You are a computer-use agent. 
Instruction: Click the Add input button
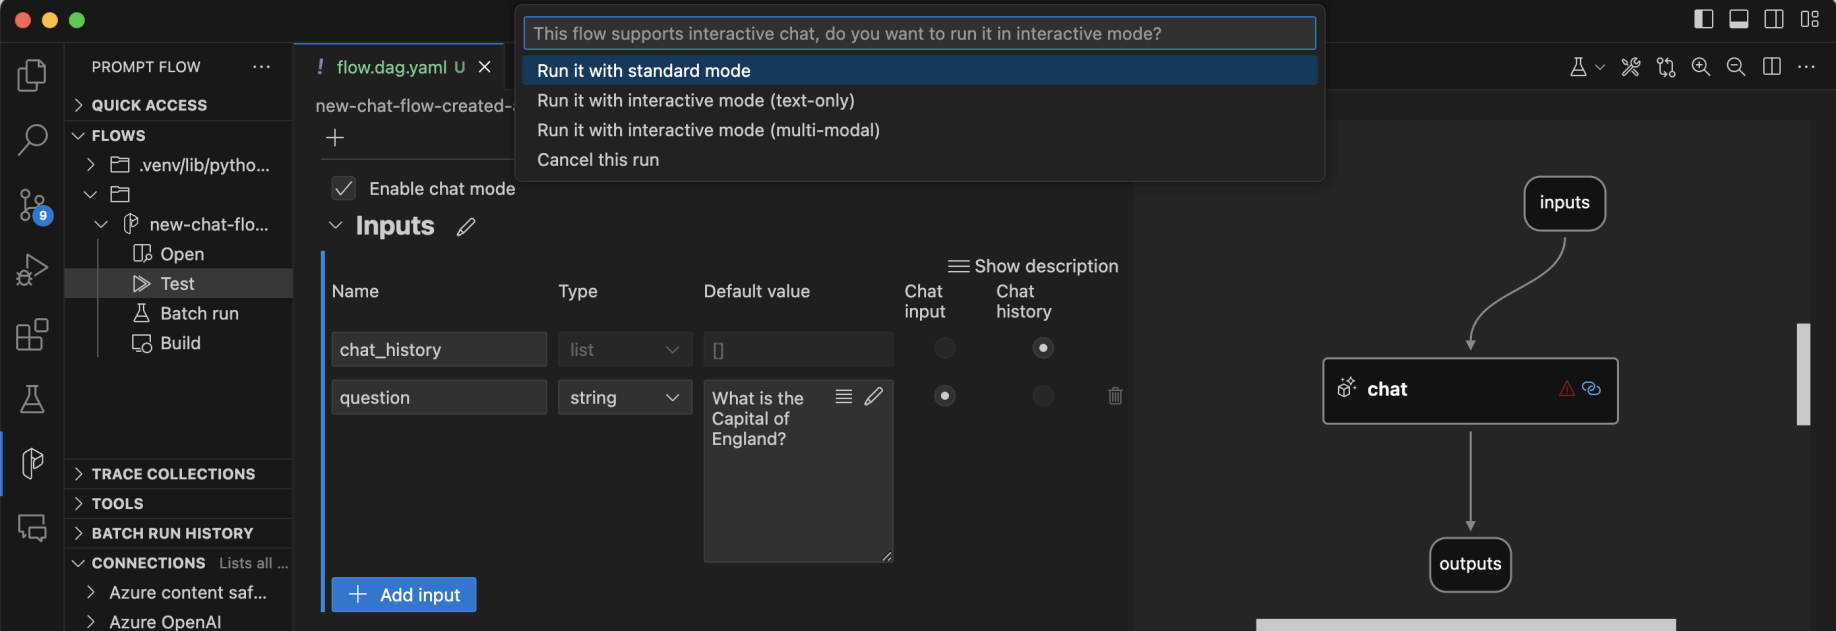click(404, 595)
